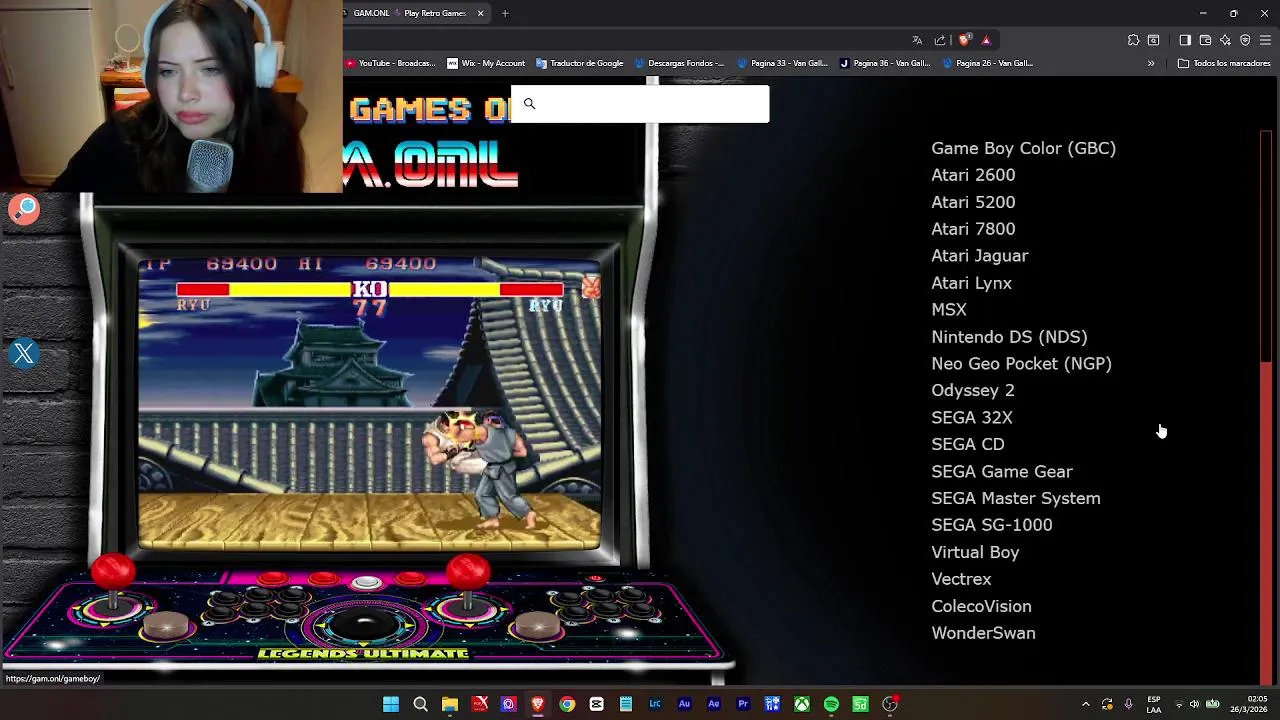This screenshot has width=1280, height=720.
Task: Open Wix My Account bookmark
Action: pos(486,63)
